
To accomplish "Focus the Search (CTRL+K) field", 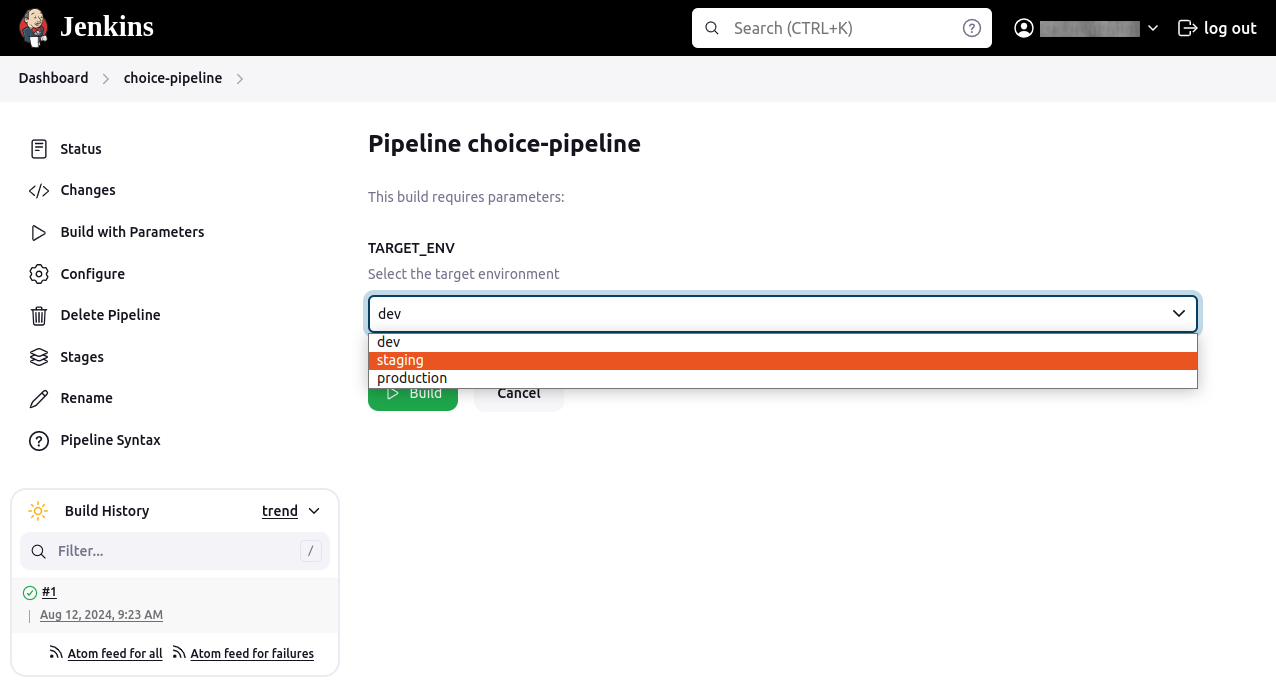I will tap(842, 28).
